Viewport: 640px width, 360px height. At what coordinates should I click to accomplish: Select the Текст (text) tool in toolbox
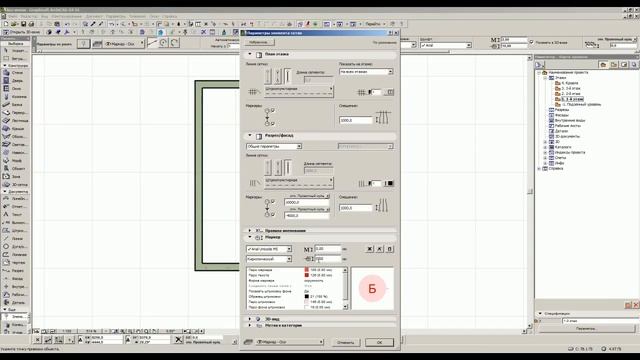coord(16,214)
